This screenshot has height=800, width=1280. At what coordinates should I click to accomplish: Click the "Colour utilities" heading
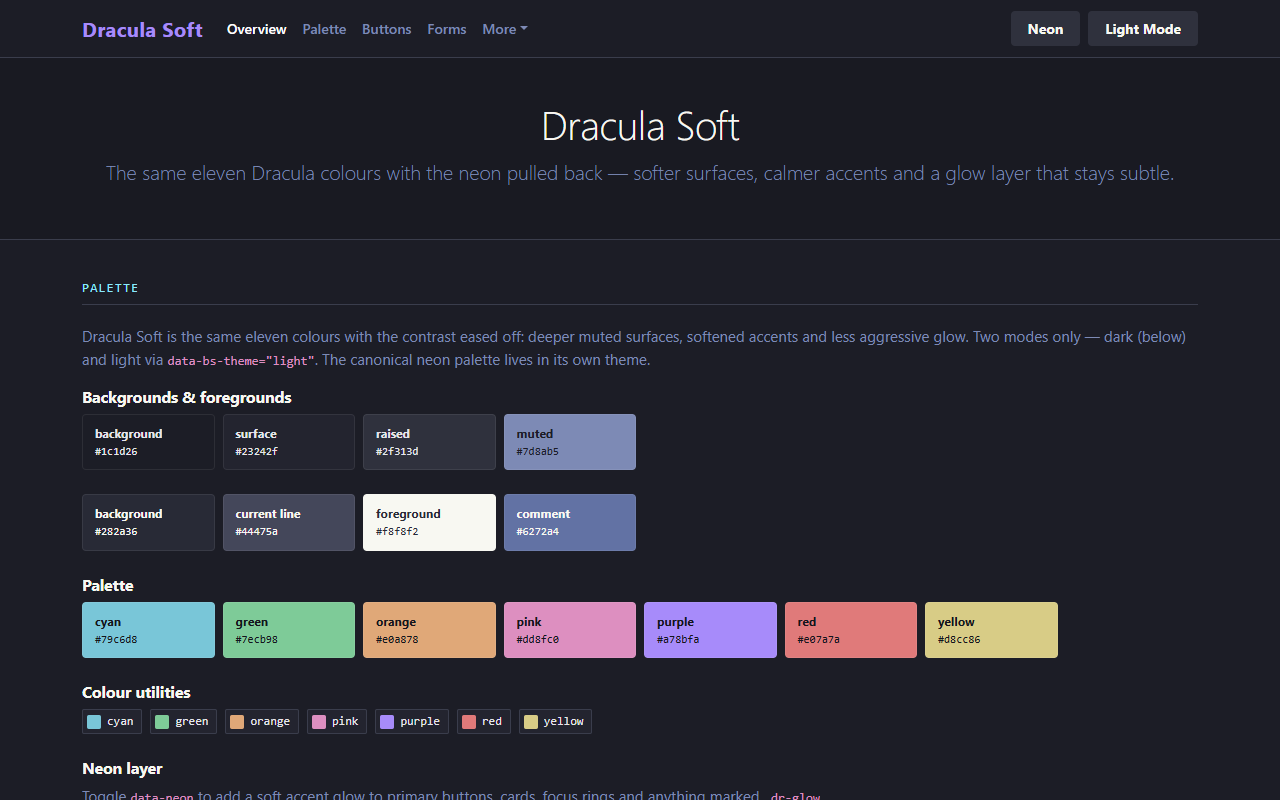point(136,692)
